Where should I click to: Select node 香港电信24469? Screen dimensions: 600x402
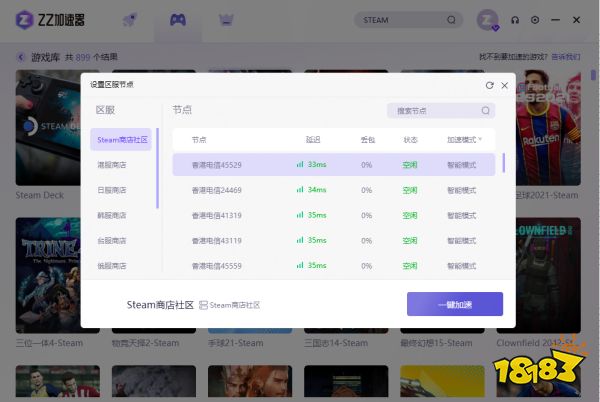pyautogui.click(x=334, y=190)
